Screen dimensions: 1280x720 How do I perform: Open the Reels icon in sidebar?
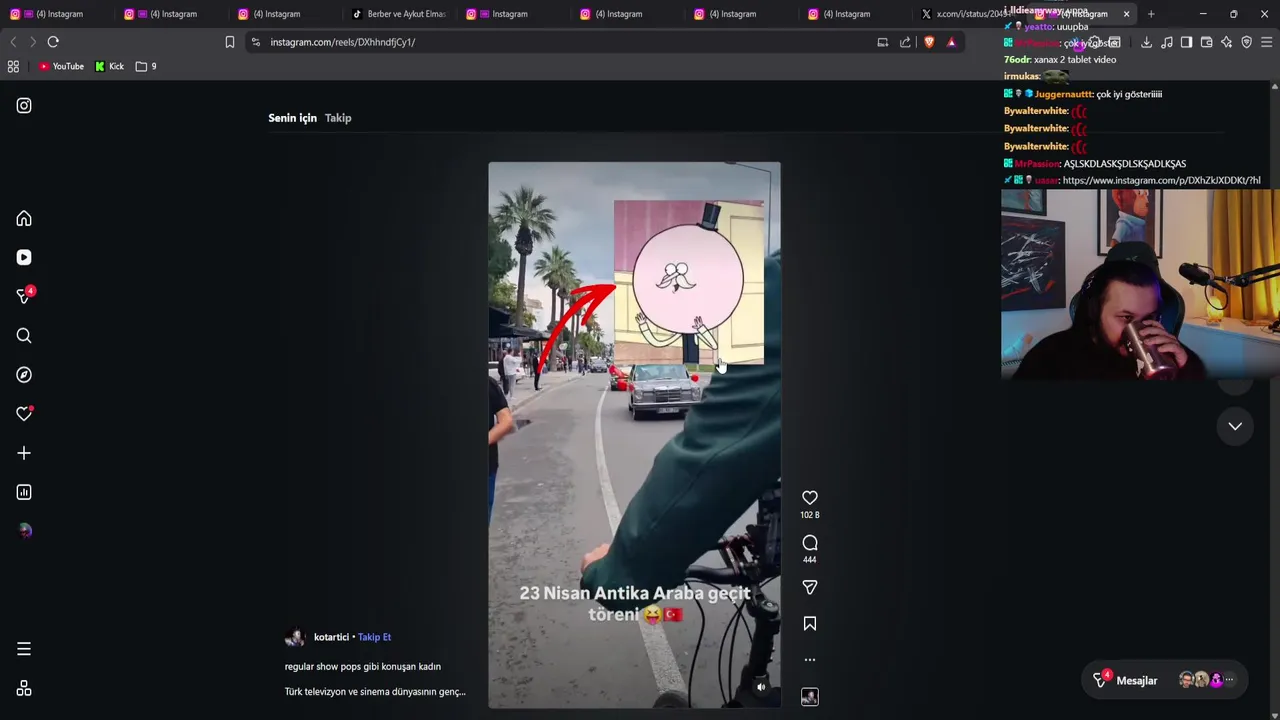coord(24,257)
